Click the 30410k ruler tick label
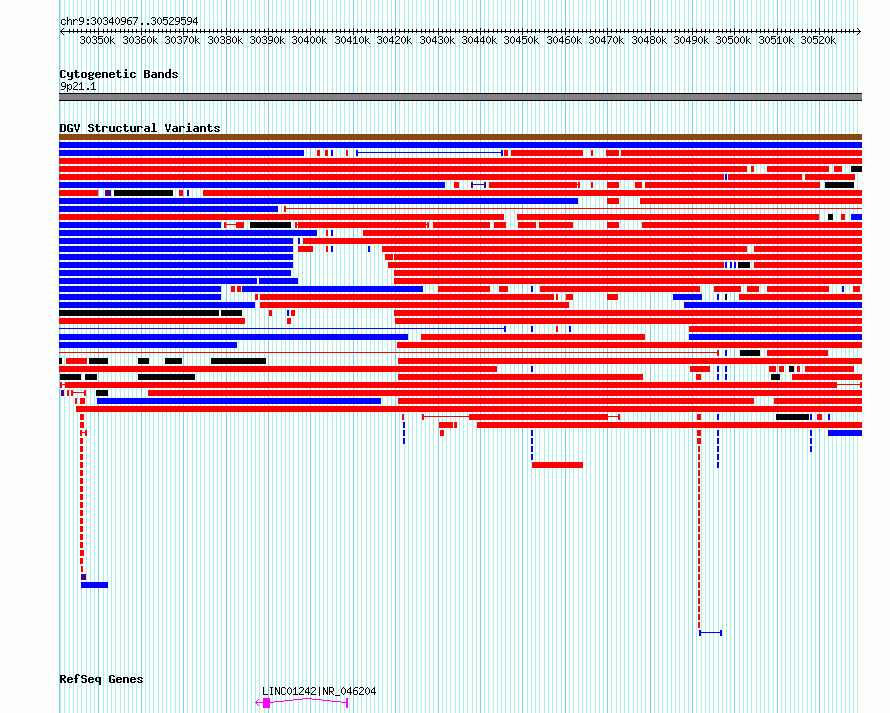 tap(352, 40)
